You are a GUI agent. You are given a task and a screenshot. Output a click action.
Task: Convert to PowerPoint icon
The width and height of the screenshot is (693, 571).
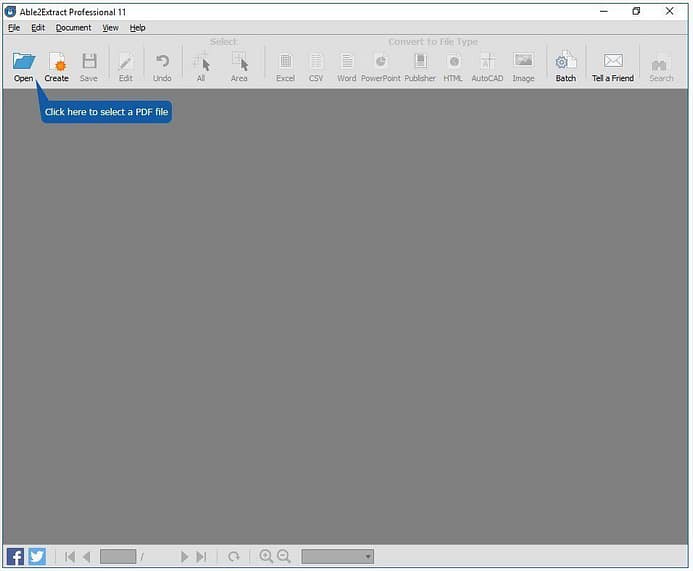[381, 61]
